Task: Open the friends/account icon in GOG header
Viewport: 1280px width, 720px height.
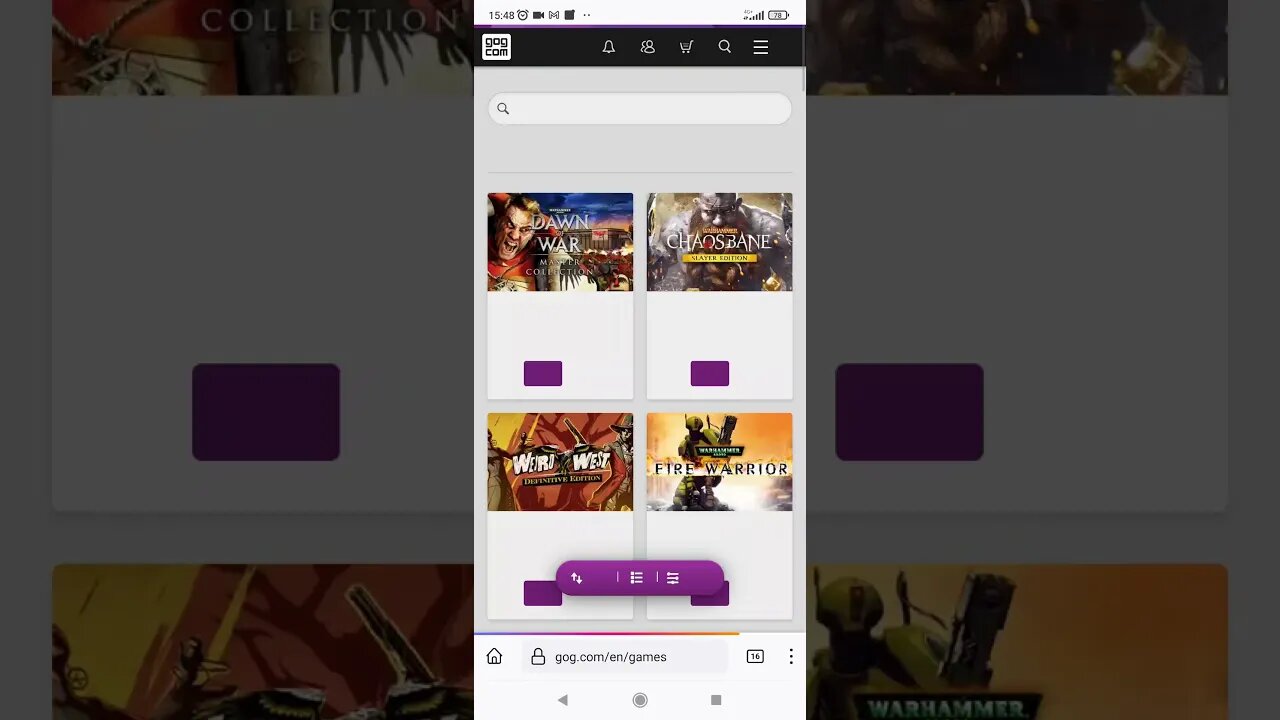Action: [648, 47]
